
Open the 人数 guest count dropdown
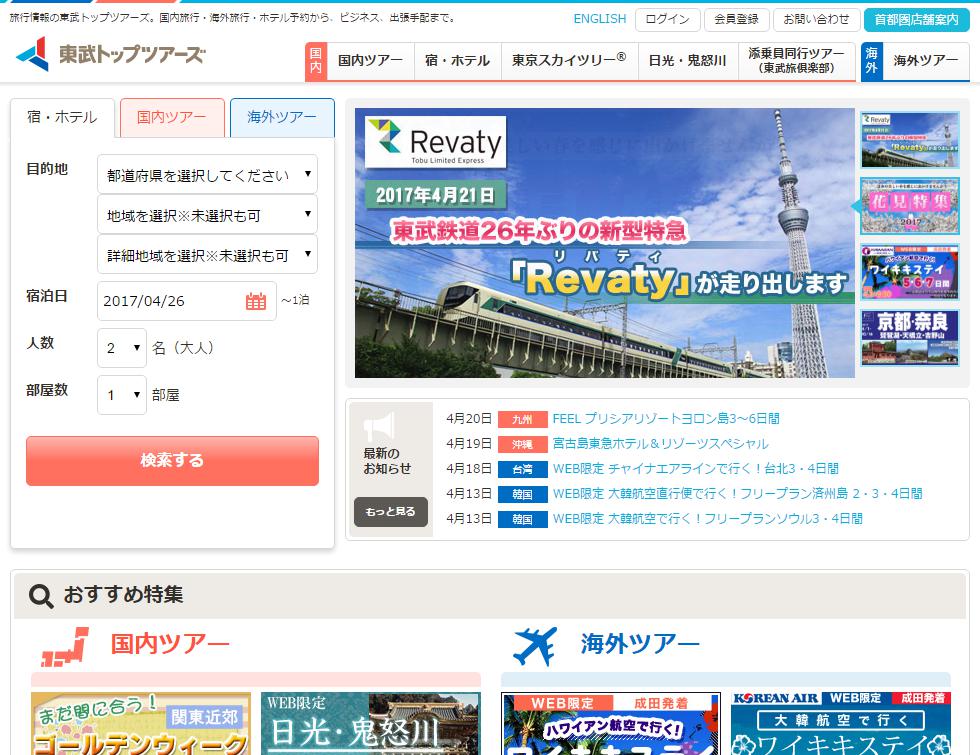pyautogui.click(x=122, y=348)
